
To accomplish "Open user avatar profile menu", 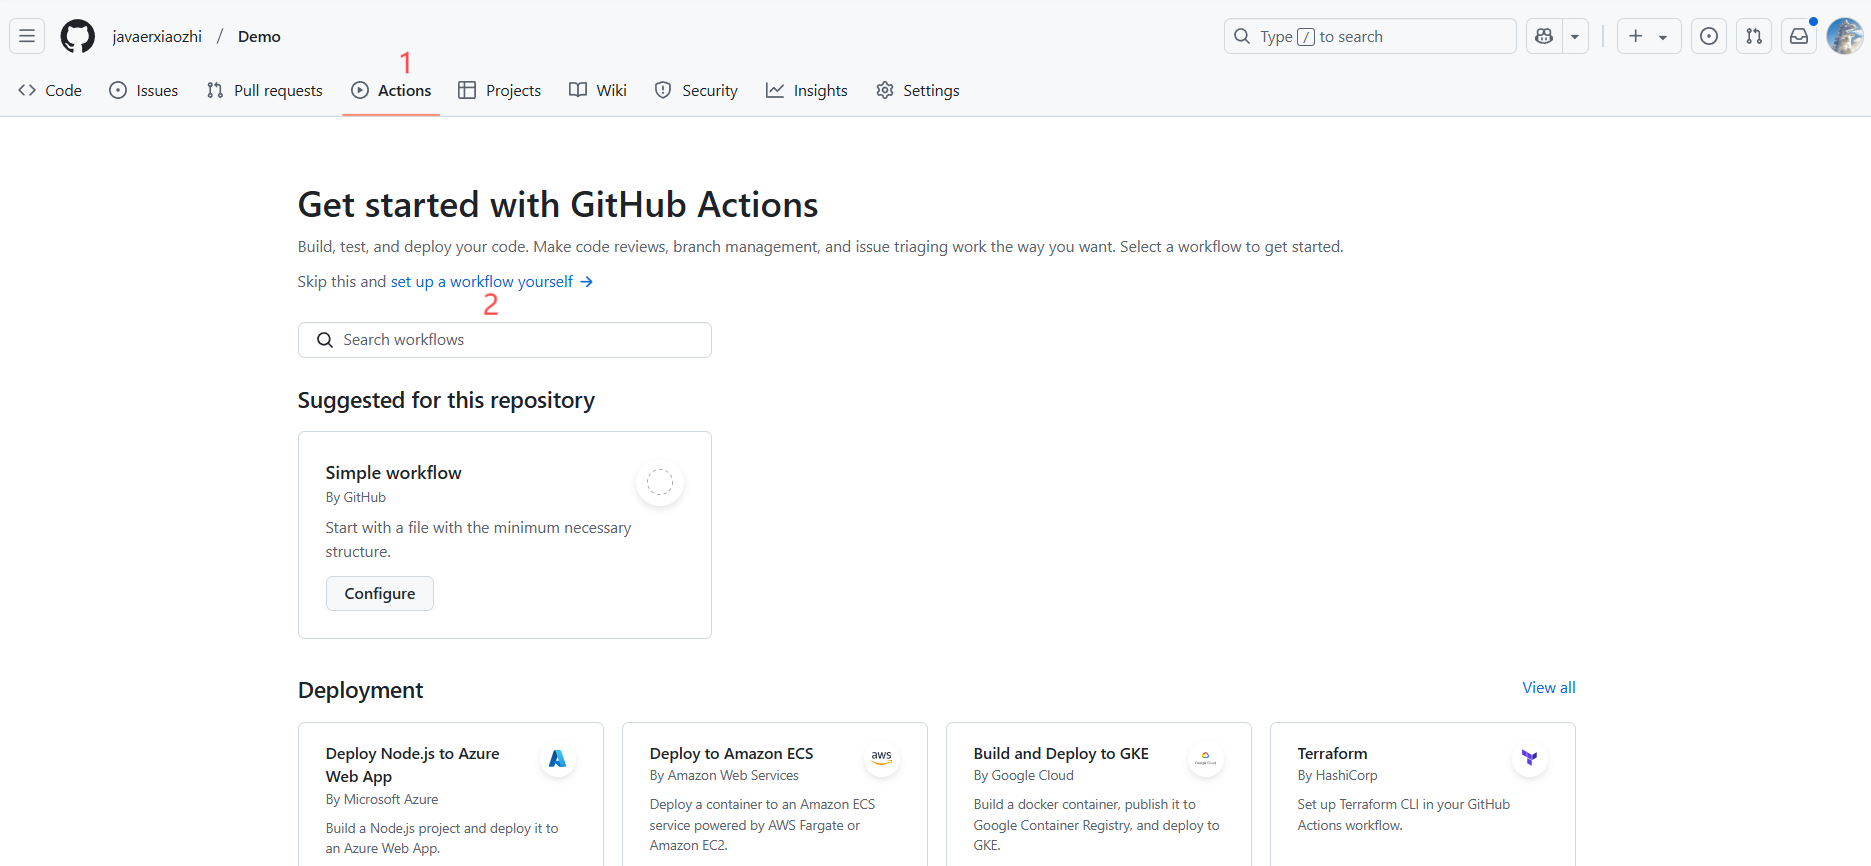I will (1845, 36).
